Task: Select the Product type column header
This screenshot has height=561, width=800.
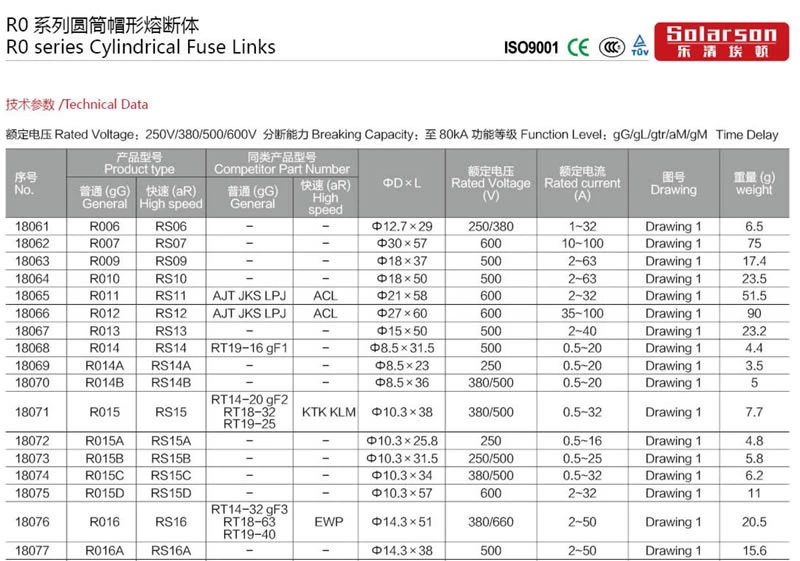Action: tap(138, 164)
